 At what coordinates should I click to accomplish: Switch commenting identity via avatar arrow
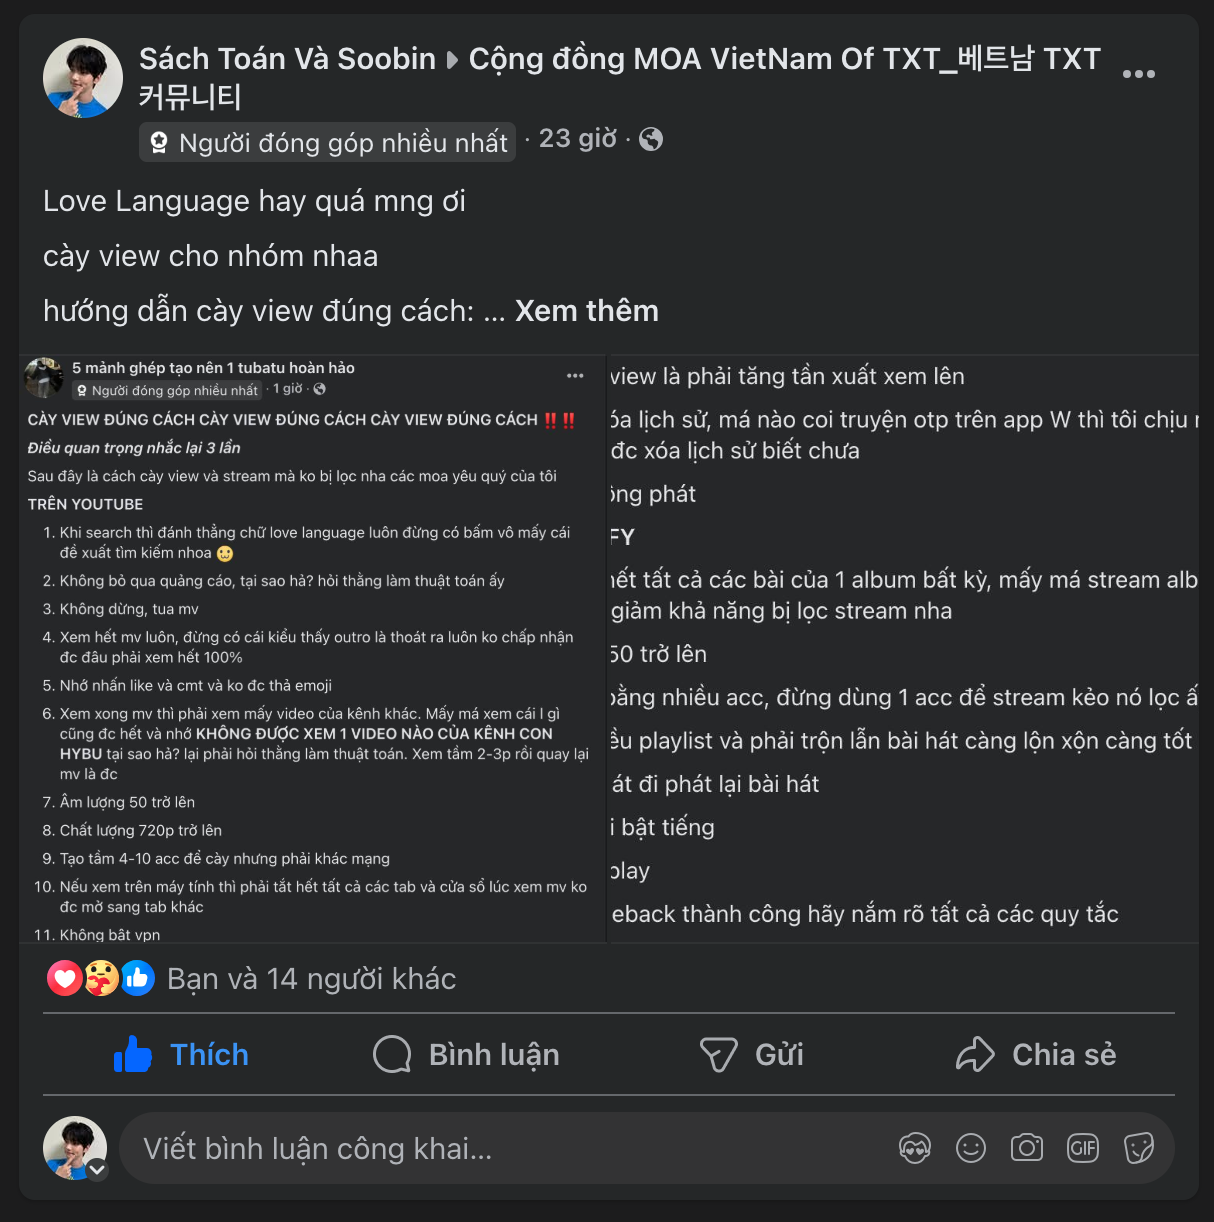pos(97,1169)
